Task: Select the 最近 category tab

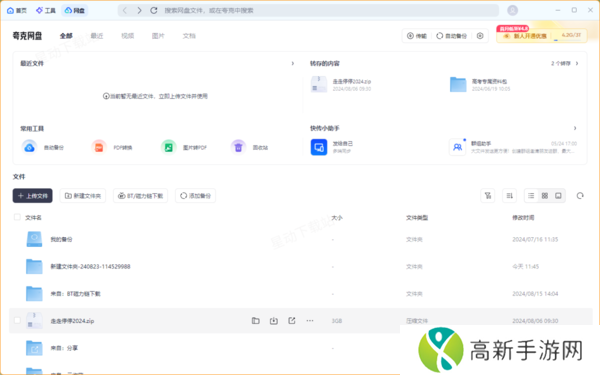Action: 97,36
